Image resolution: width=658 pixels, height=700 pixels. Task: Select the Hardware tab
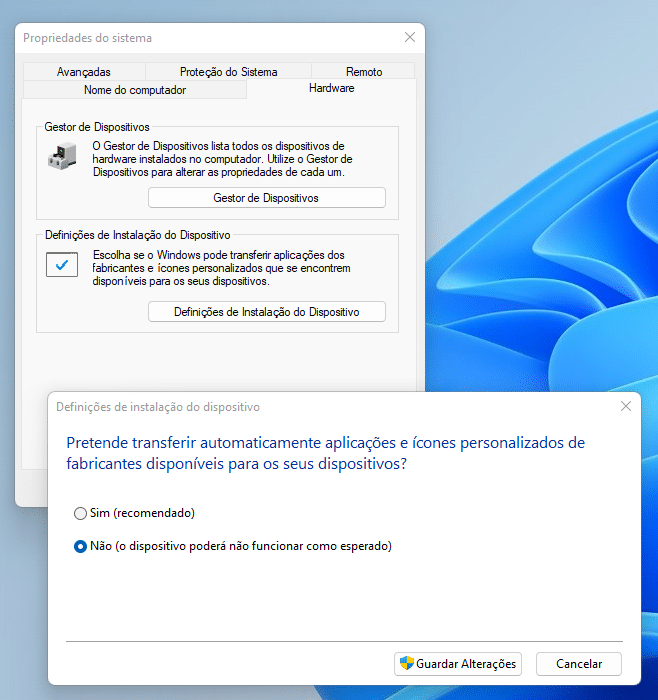[332, 88]
